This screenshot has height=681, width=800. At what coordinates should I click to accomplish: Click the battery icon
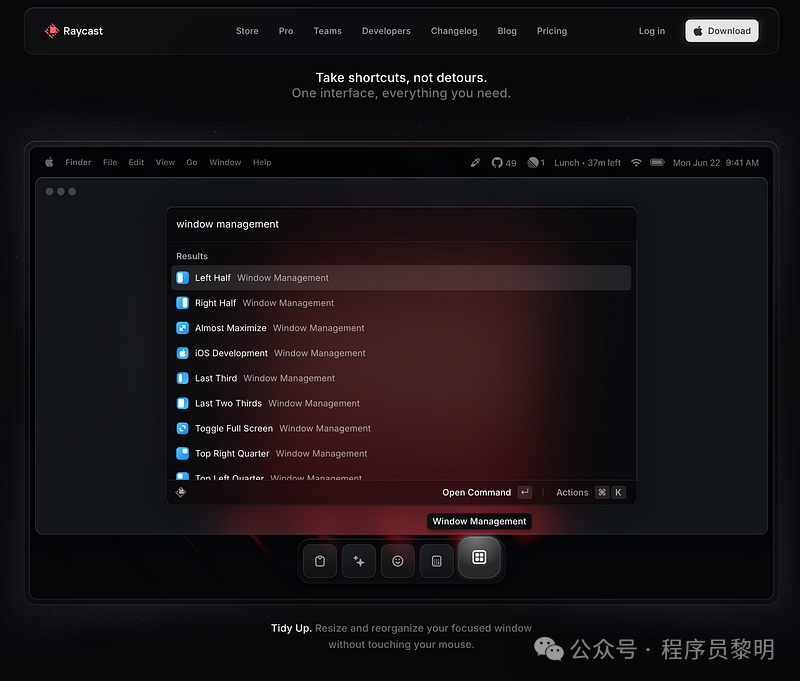point(657,162)
